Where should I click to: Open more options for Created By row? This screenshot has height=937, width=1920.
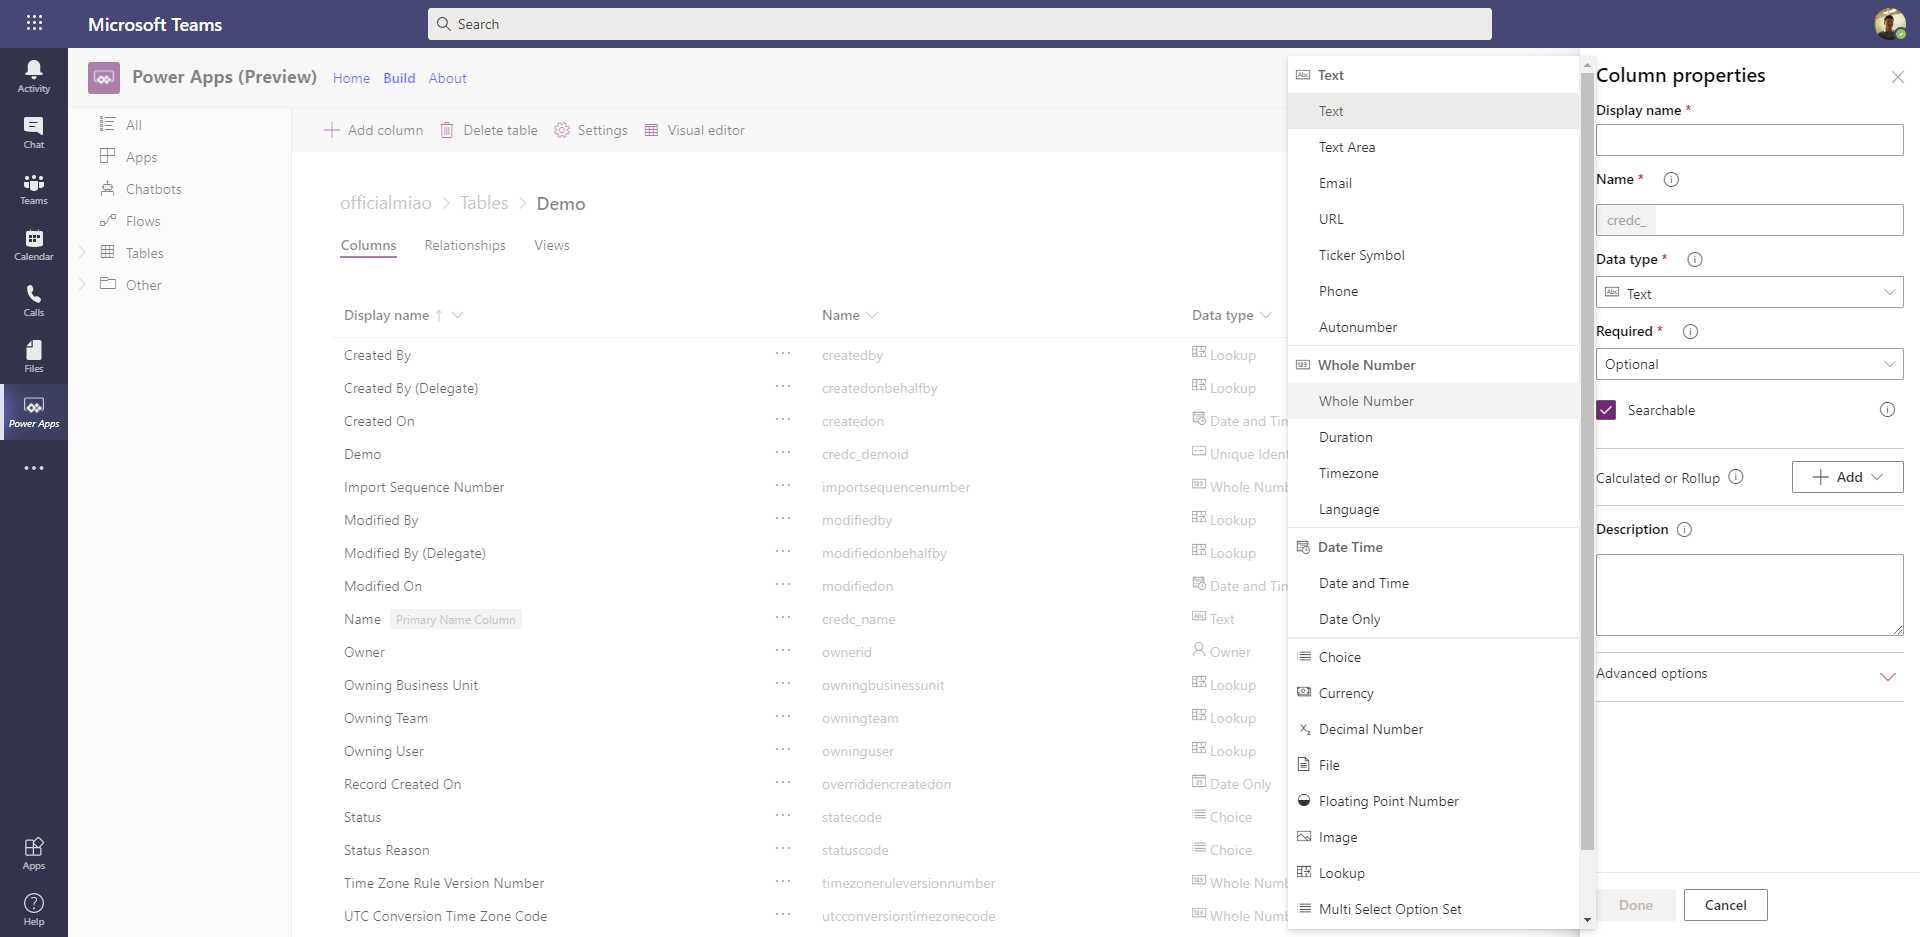tap(783, 354)
